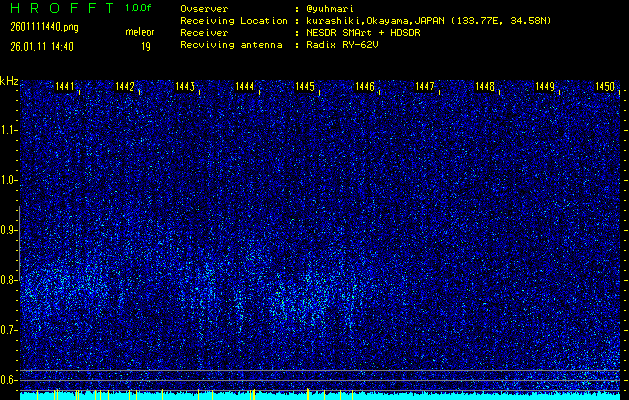The height and width of the screenshot is (400, 629).
Task: Select the 1.1 frequency axis label
Action: (9, 130)
